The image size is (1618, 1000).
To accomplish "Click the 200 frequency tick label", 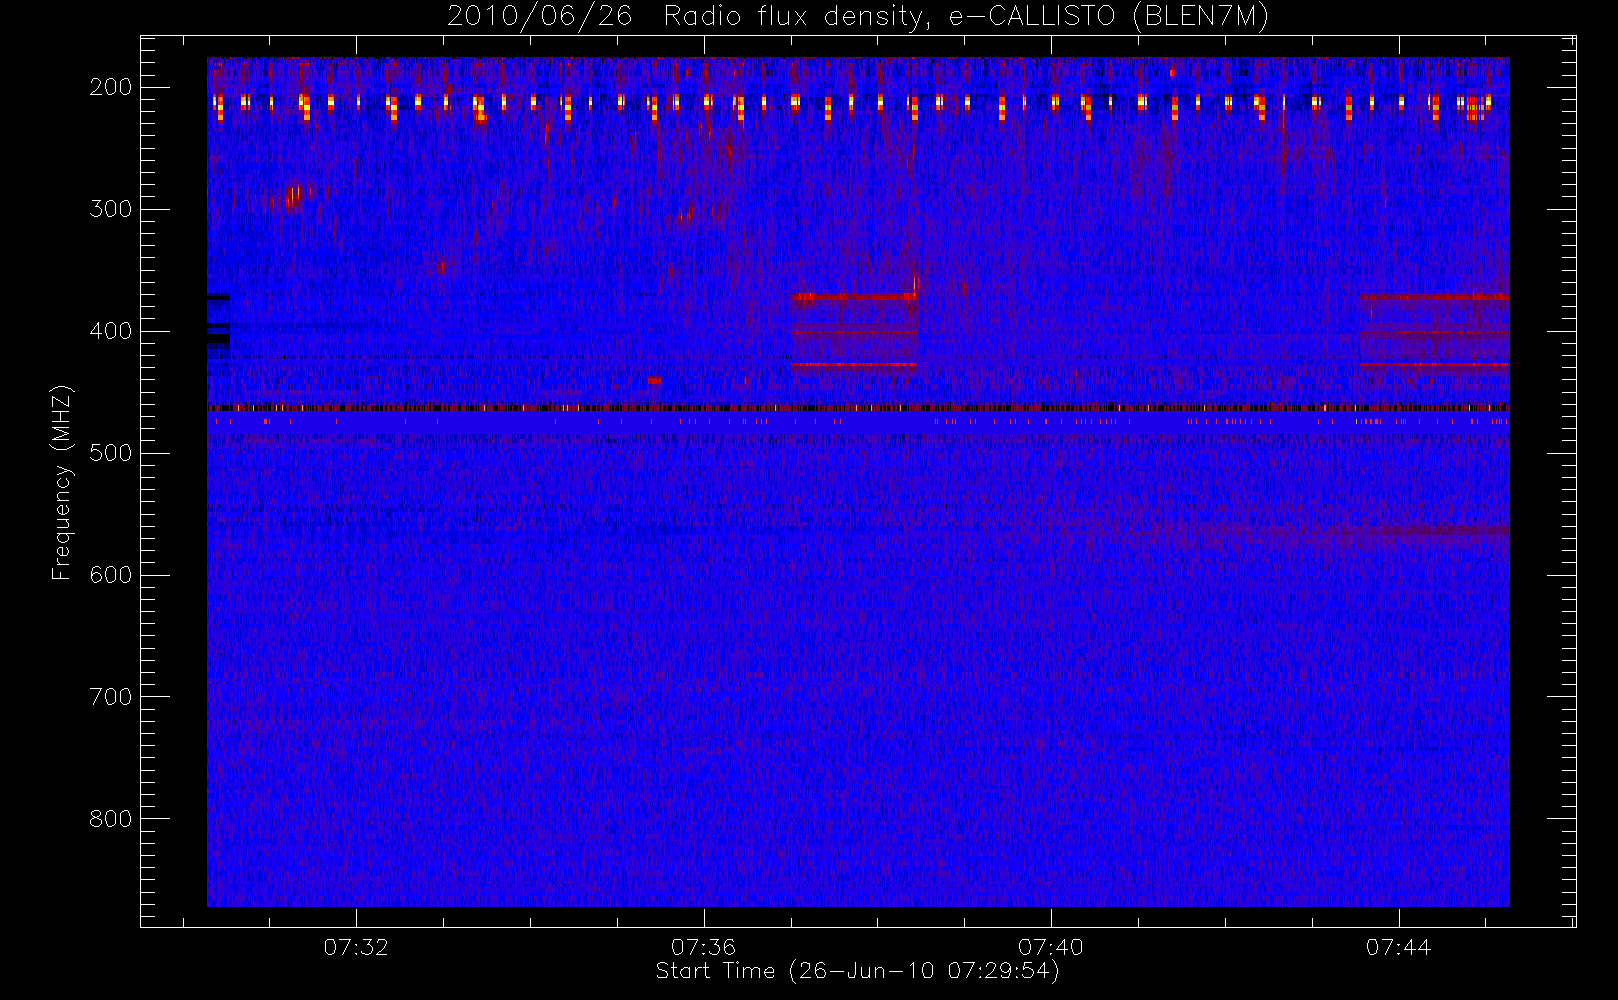I will click(x=110, y=87).
